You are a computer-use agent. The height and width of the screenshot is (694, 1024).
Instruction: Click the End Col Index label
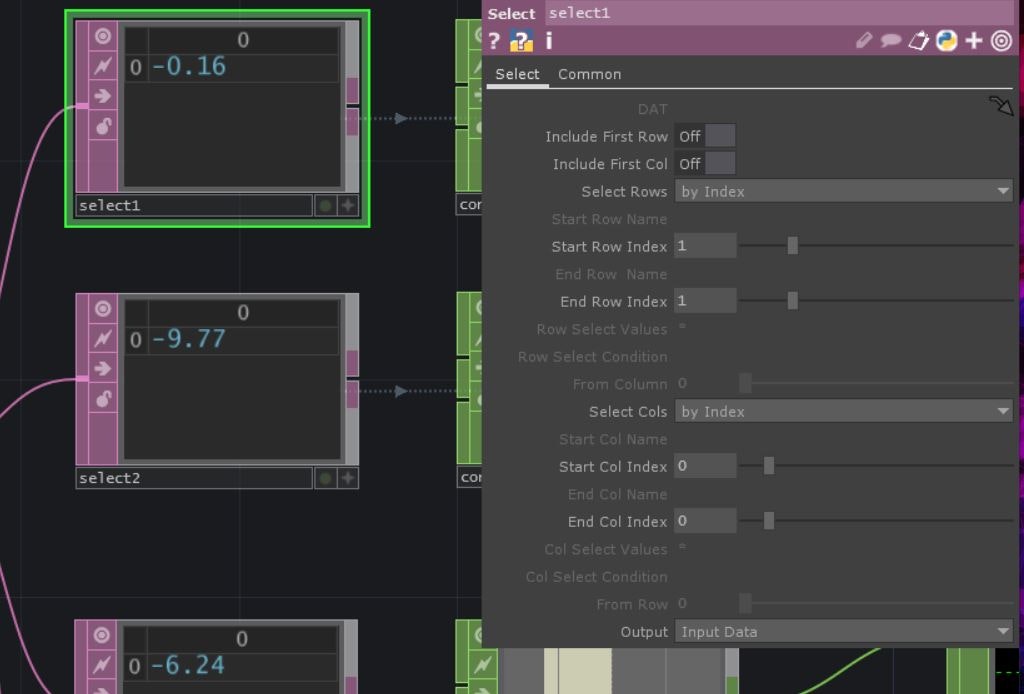(x=617, y=522)
